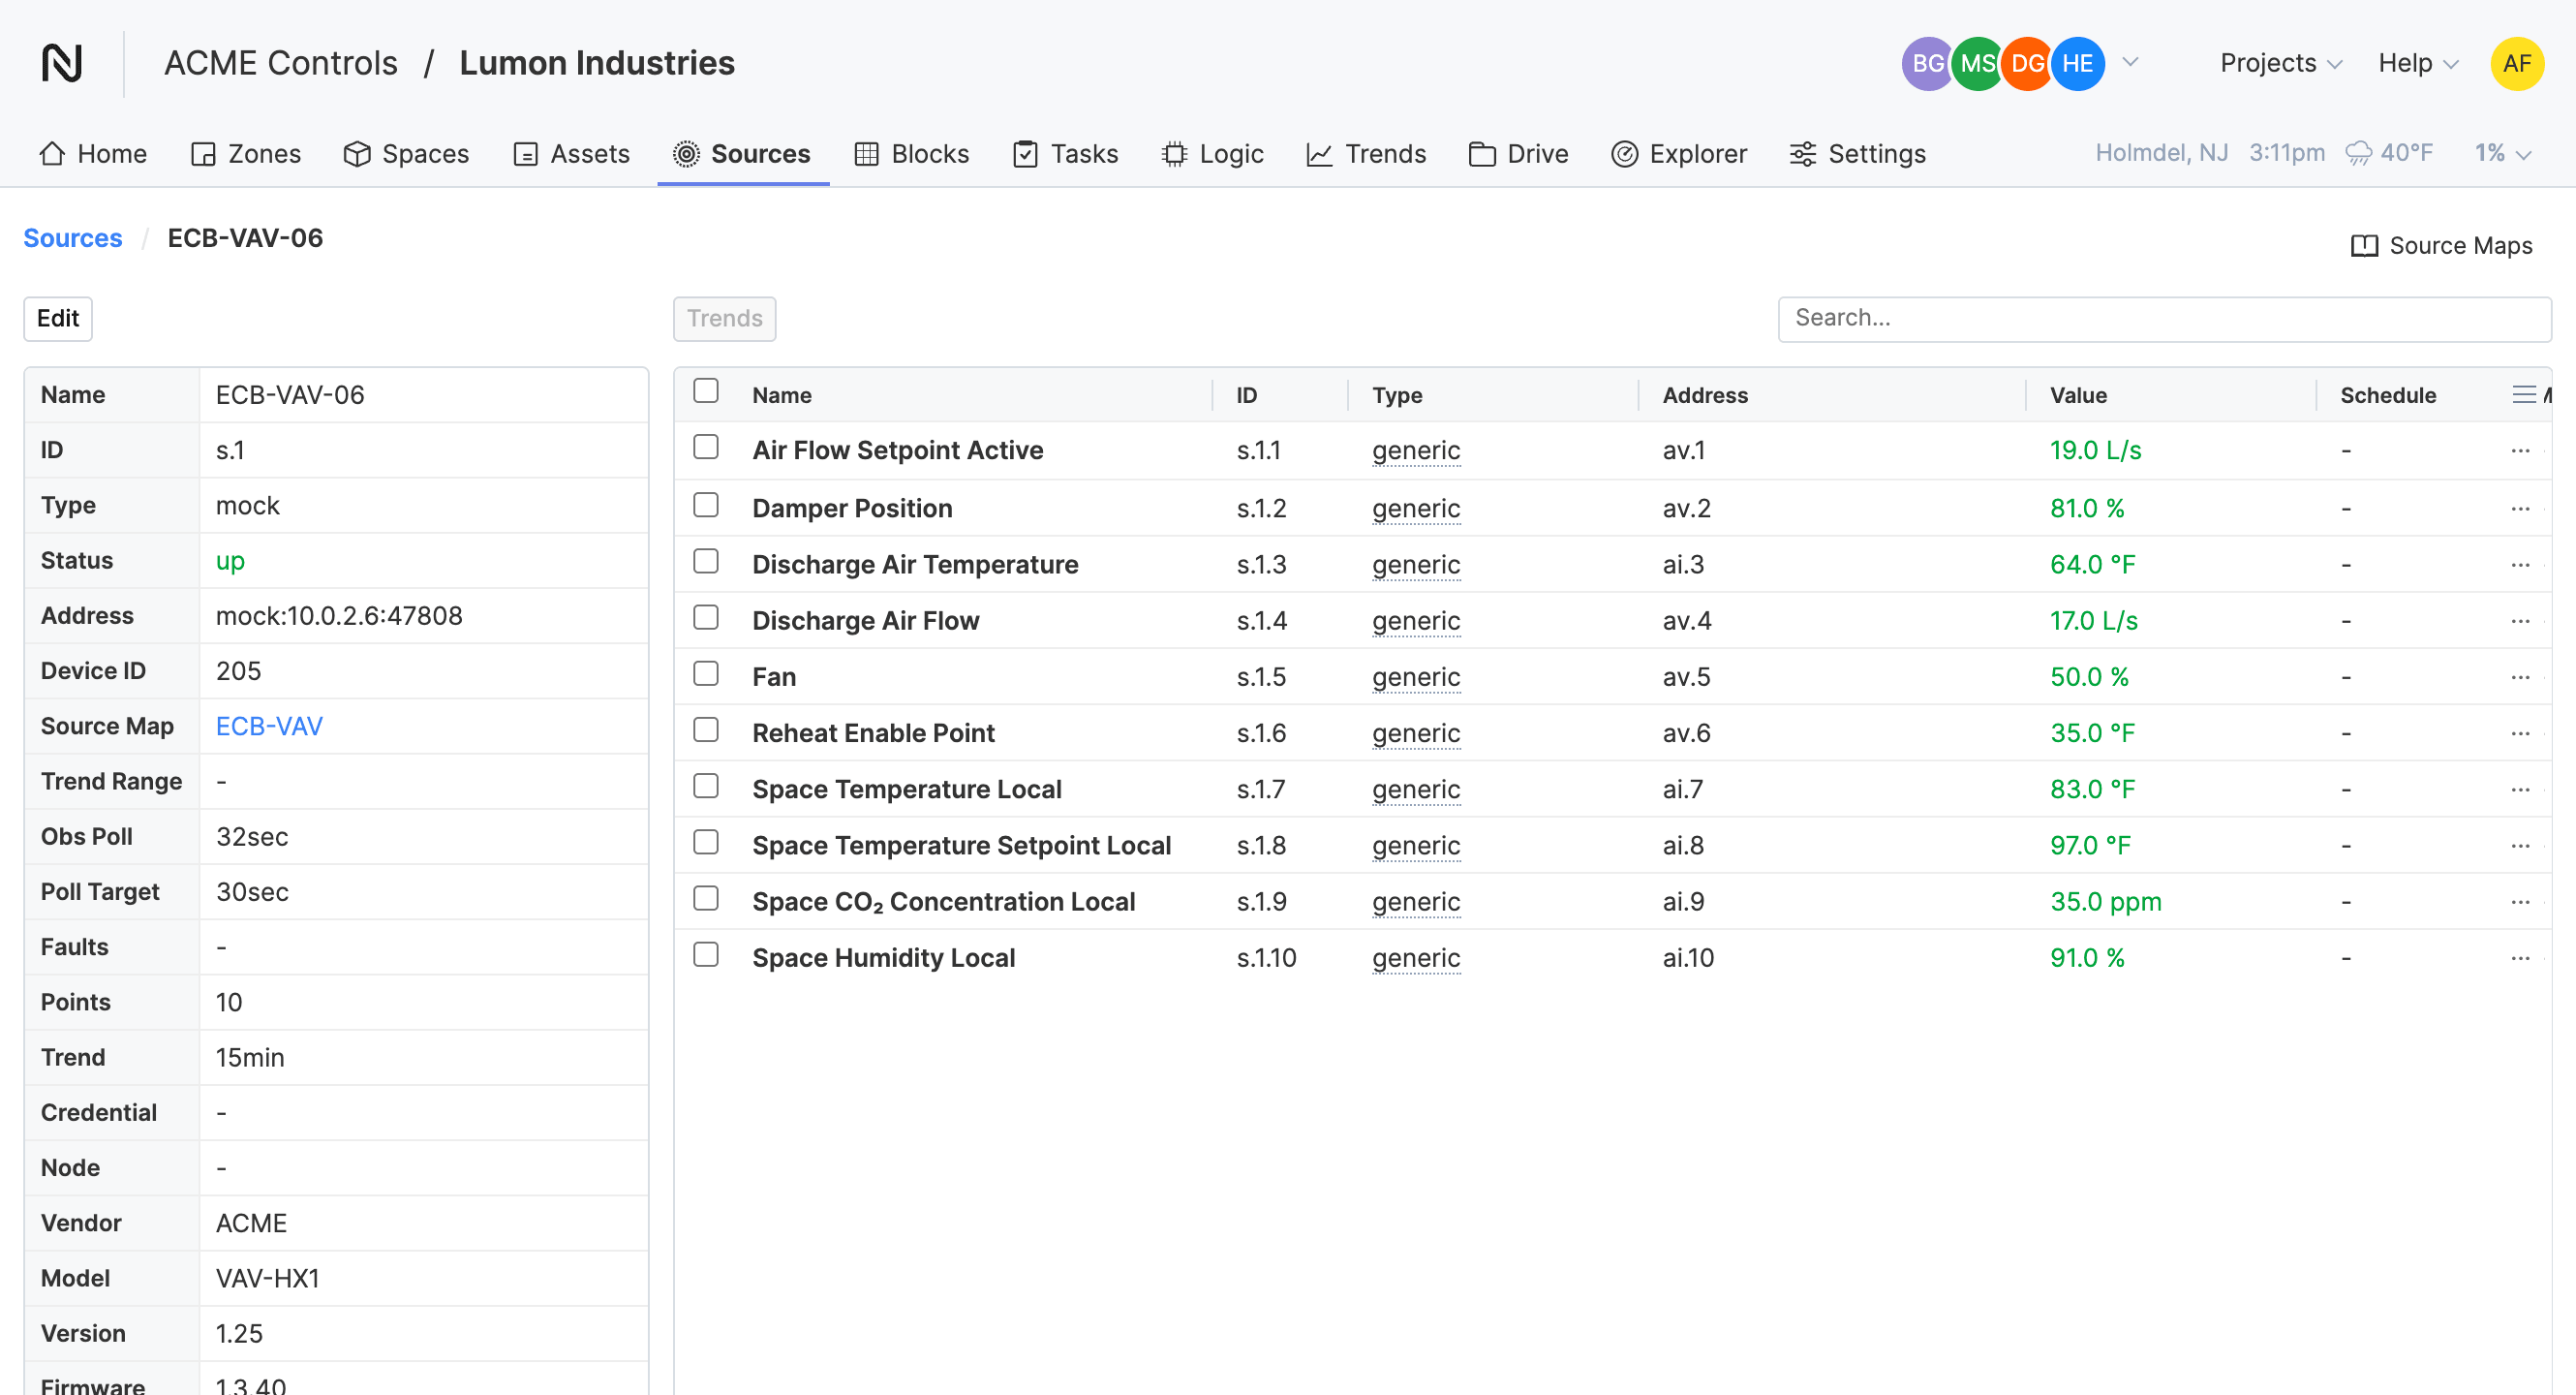Go to the Explorer tab
2576x1395 pixels.
[1680, 154]
